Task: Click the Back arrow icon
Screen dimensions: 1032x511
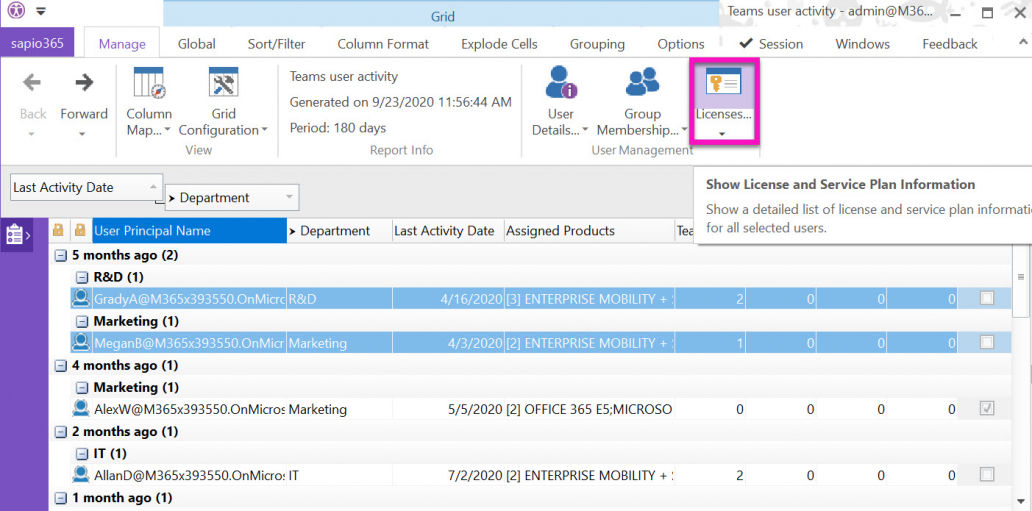Action: click(x=32, y=82)
